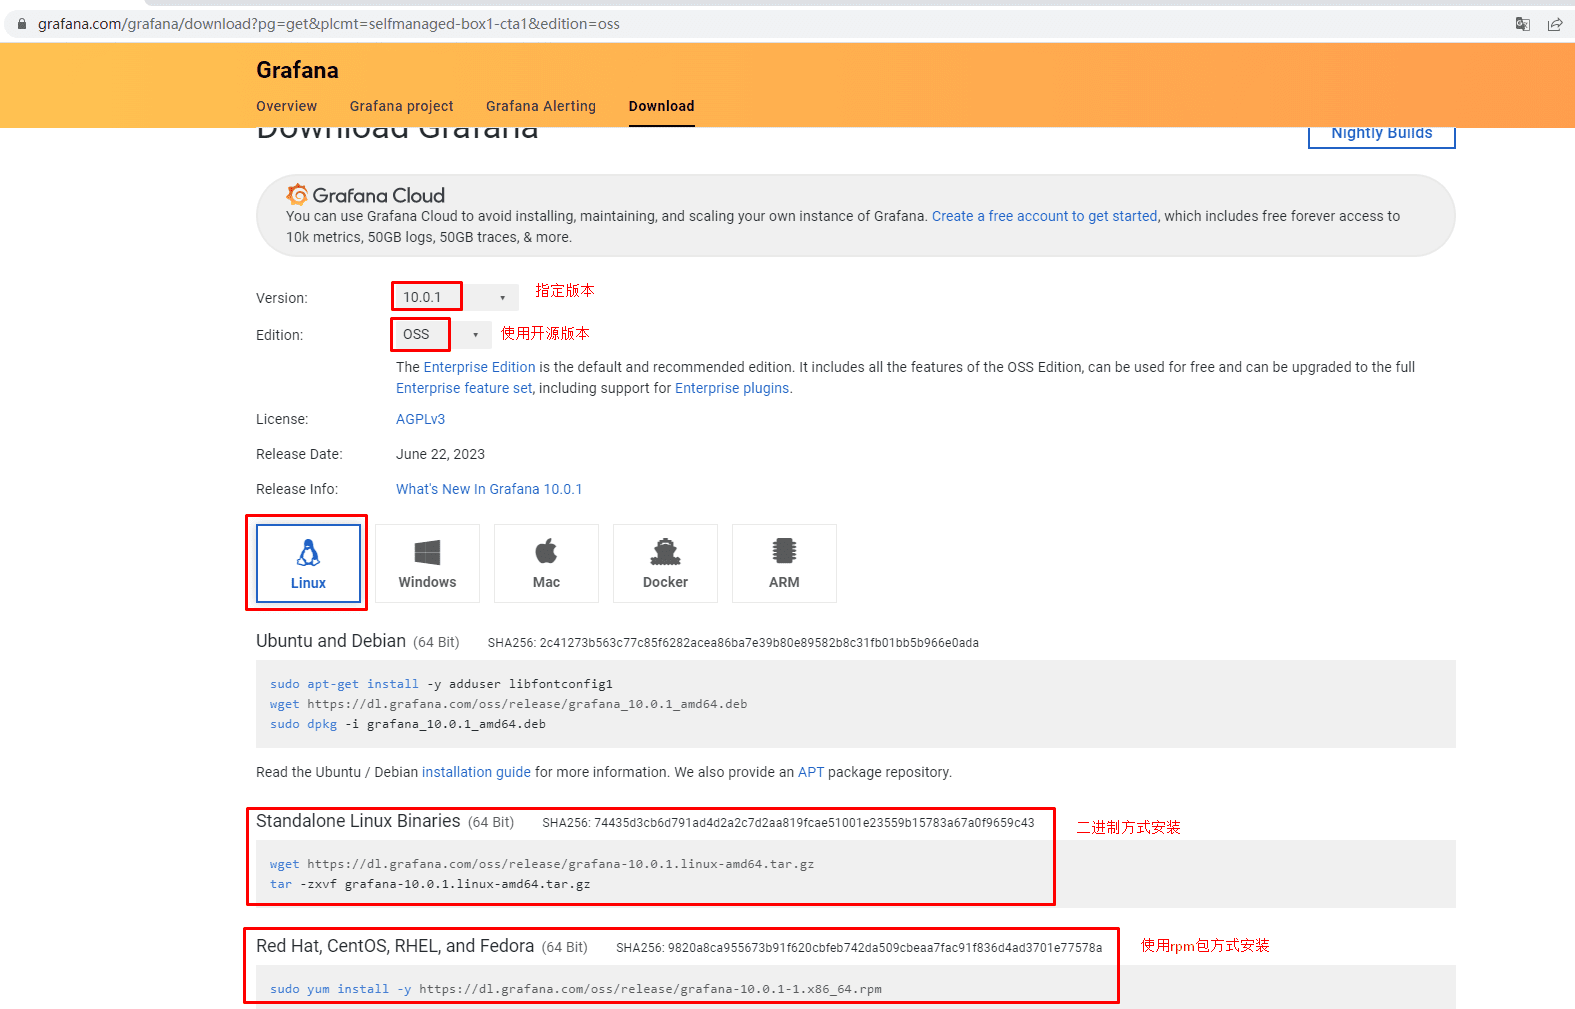Click the browser share page icon
This screenshot has height=1009, width=1575.
1555,24
